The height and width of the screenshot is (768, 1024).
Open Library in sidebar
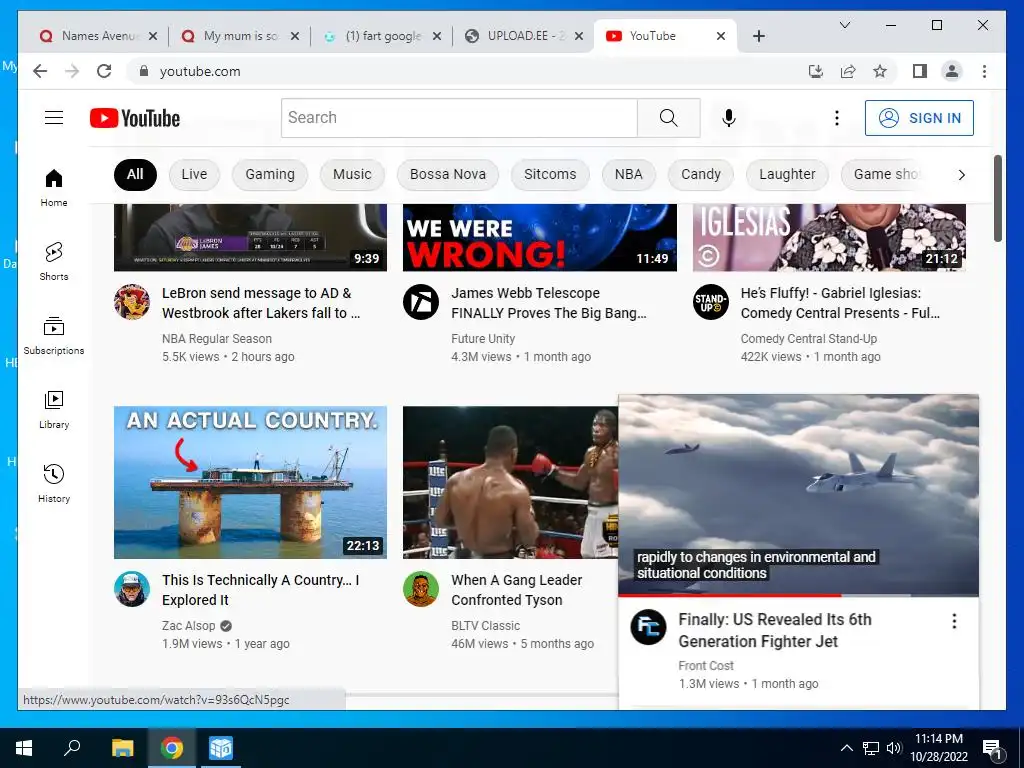(54, 409)
